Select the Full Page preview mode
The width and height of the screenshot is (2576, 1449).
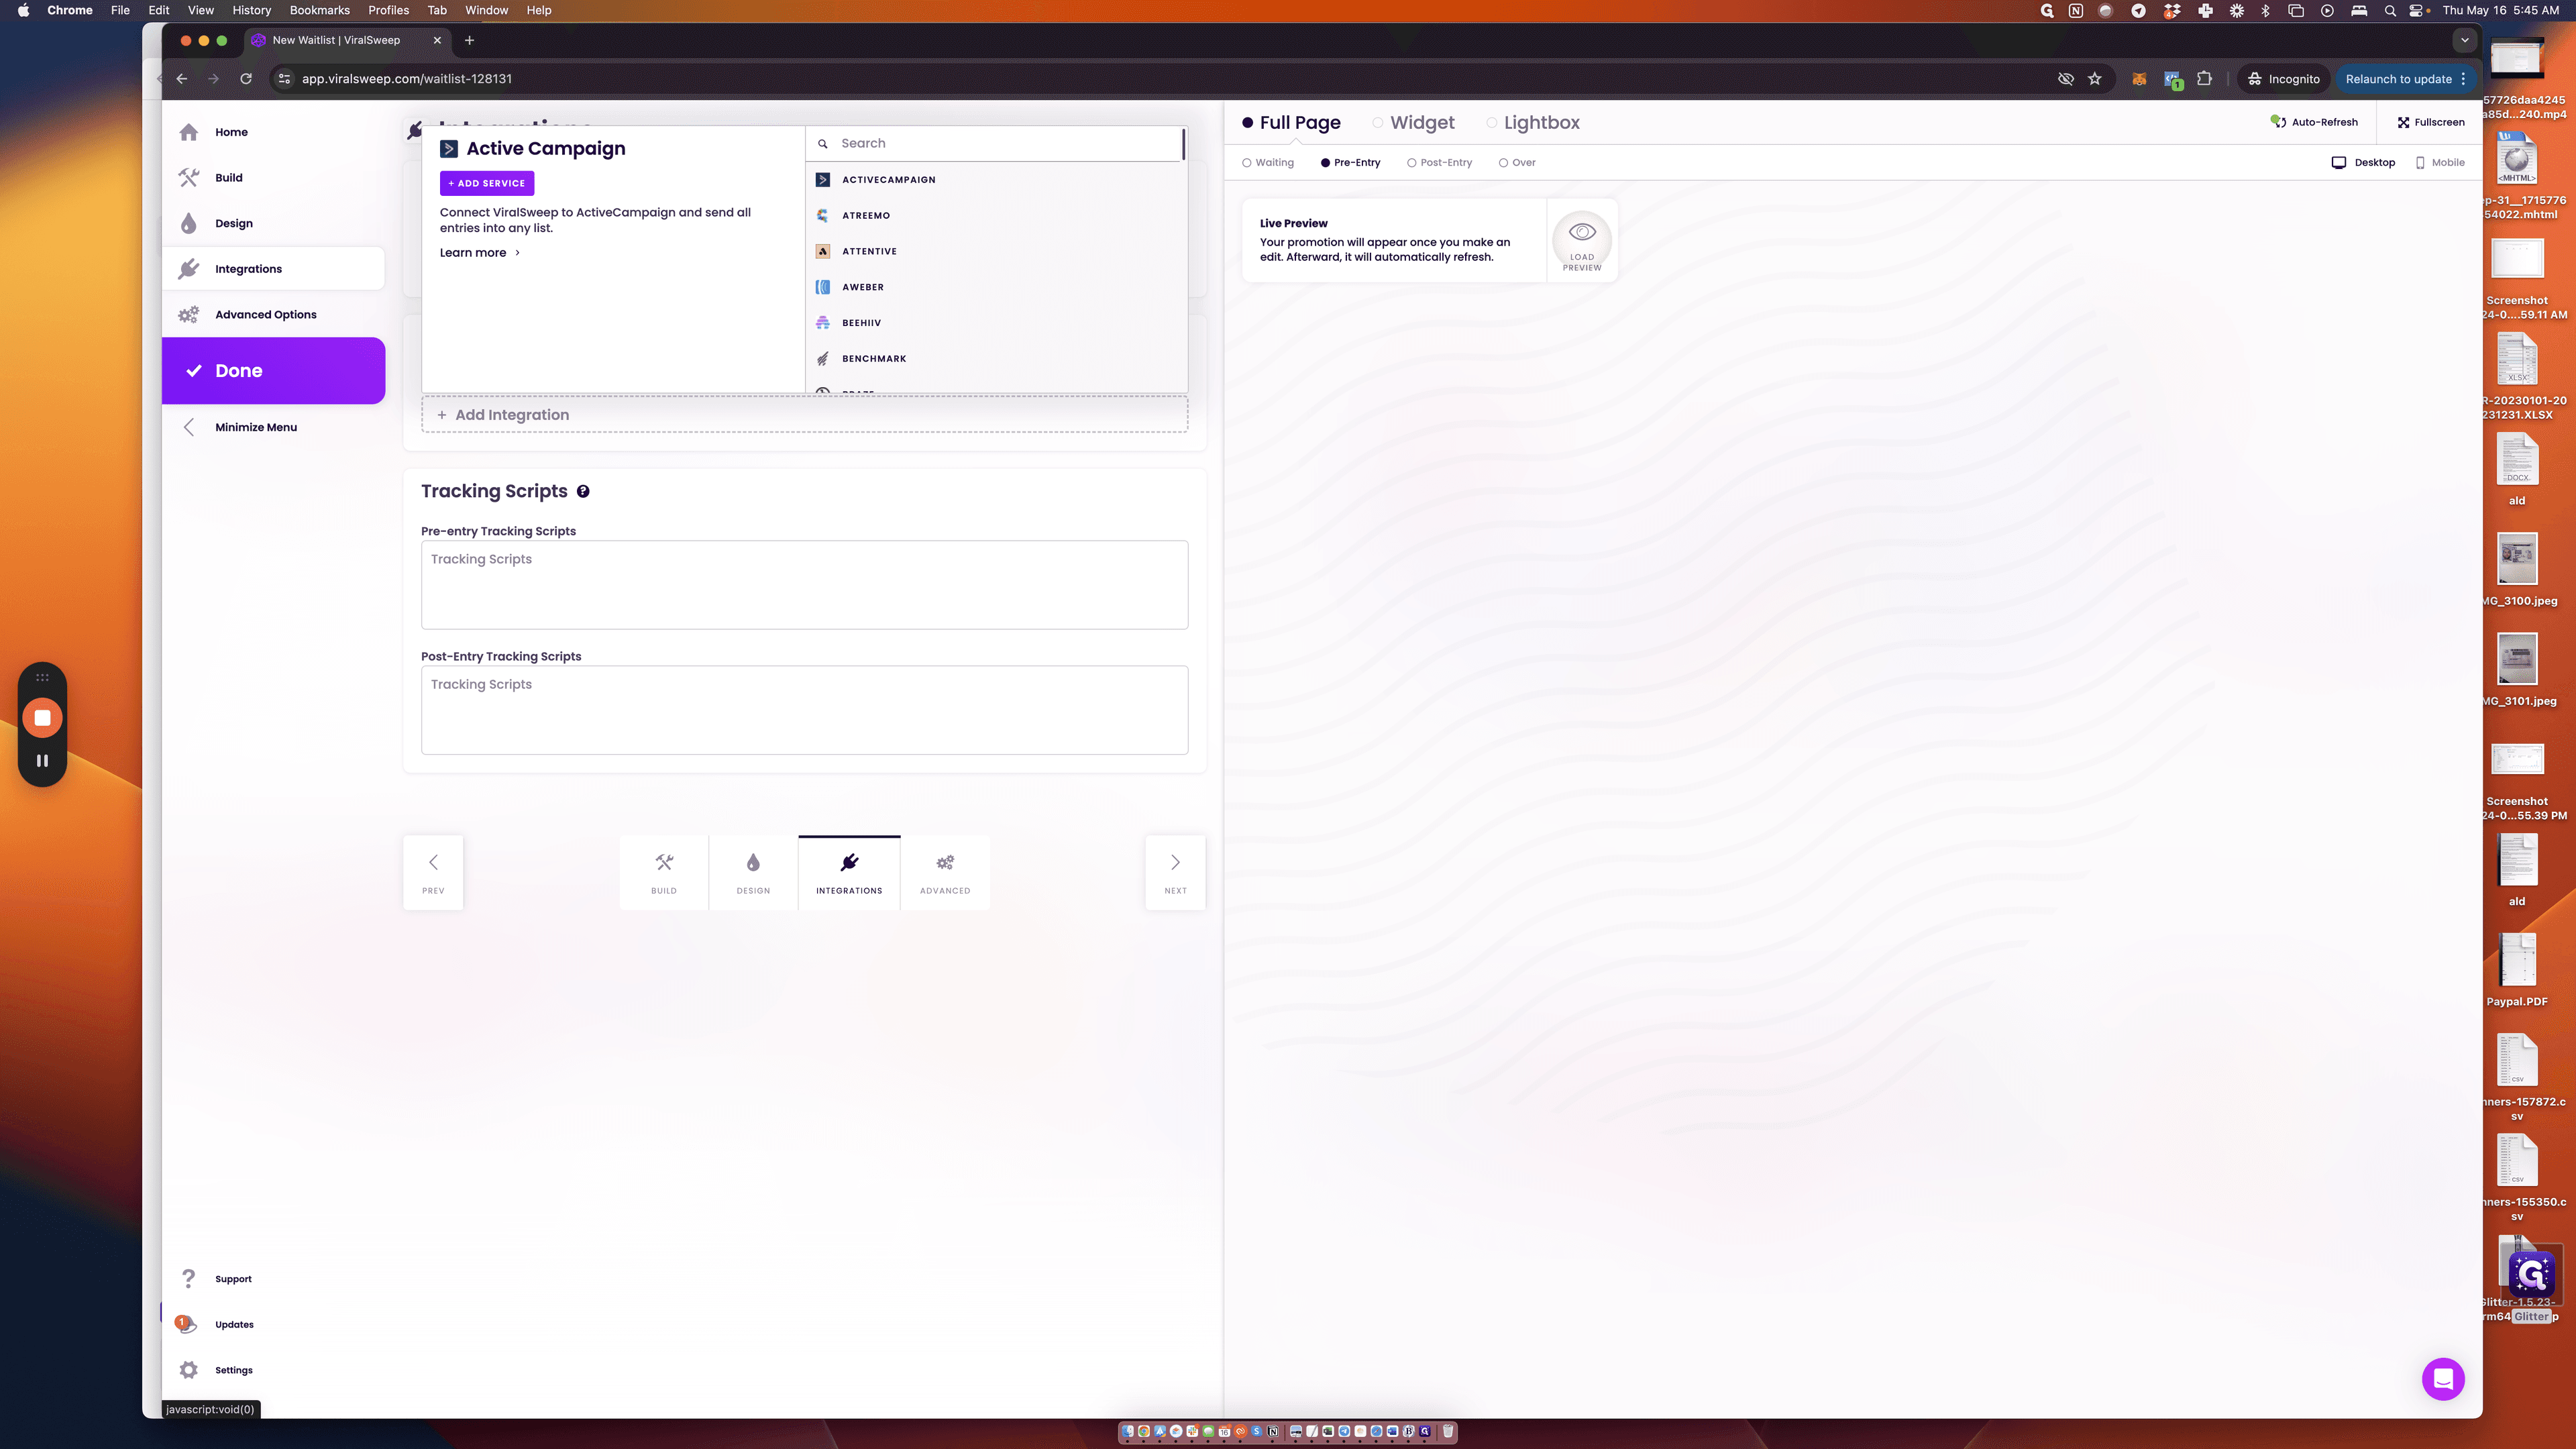tap(1291, 123)
